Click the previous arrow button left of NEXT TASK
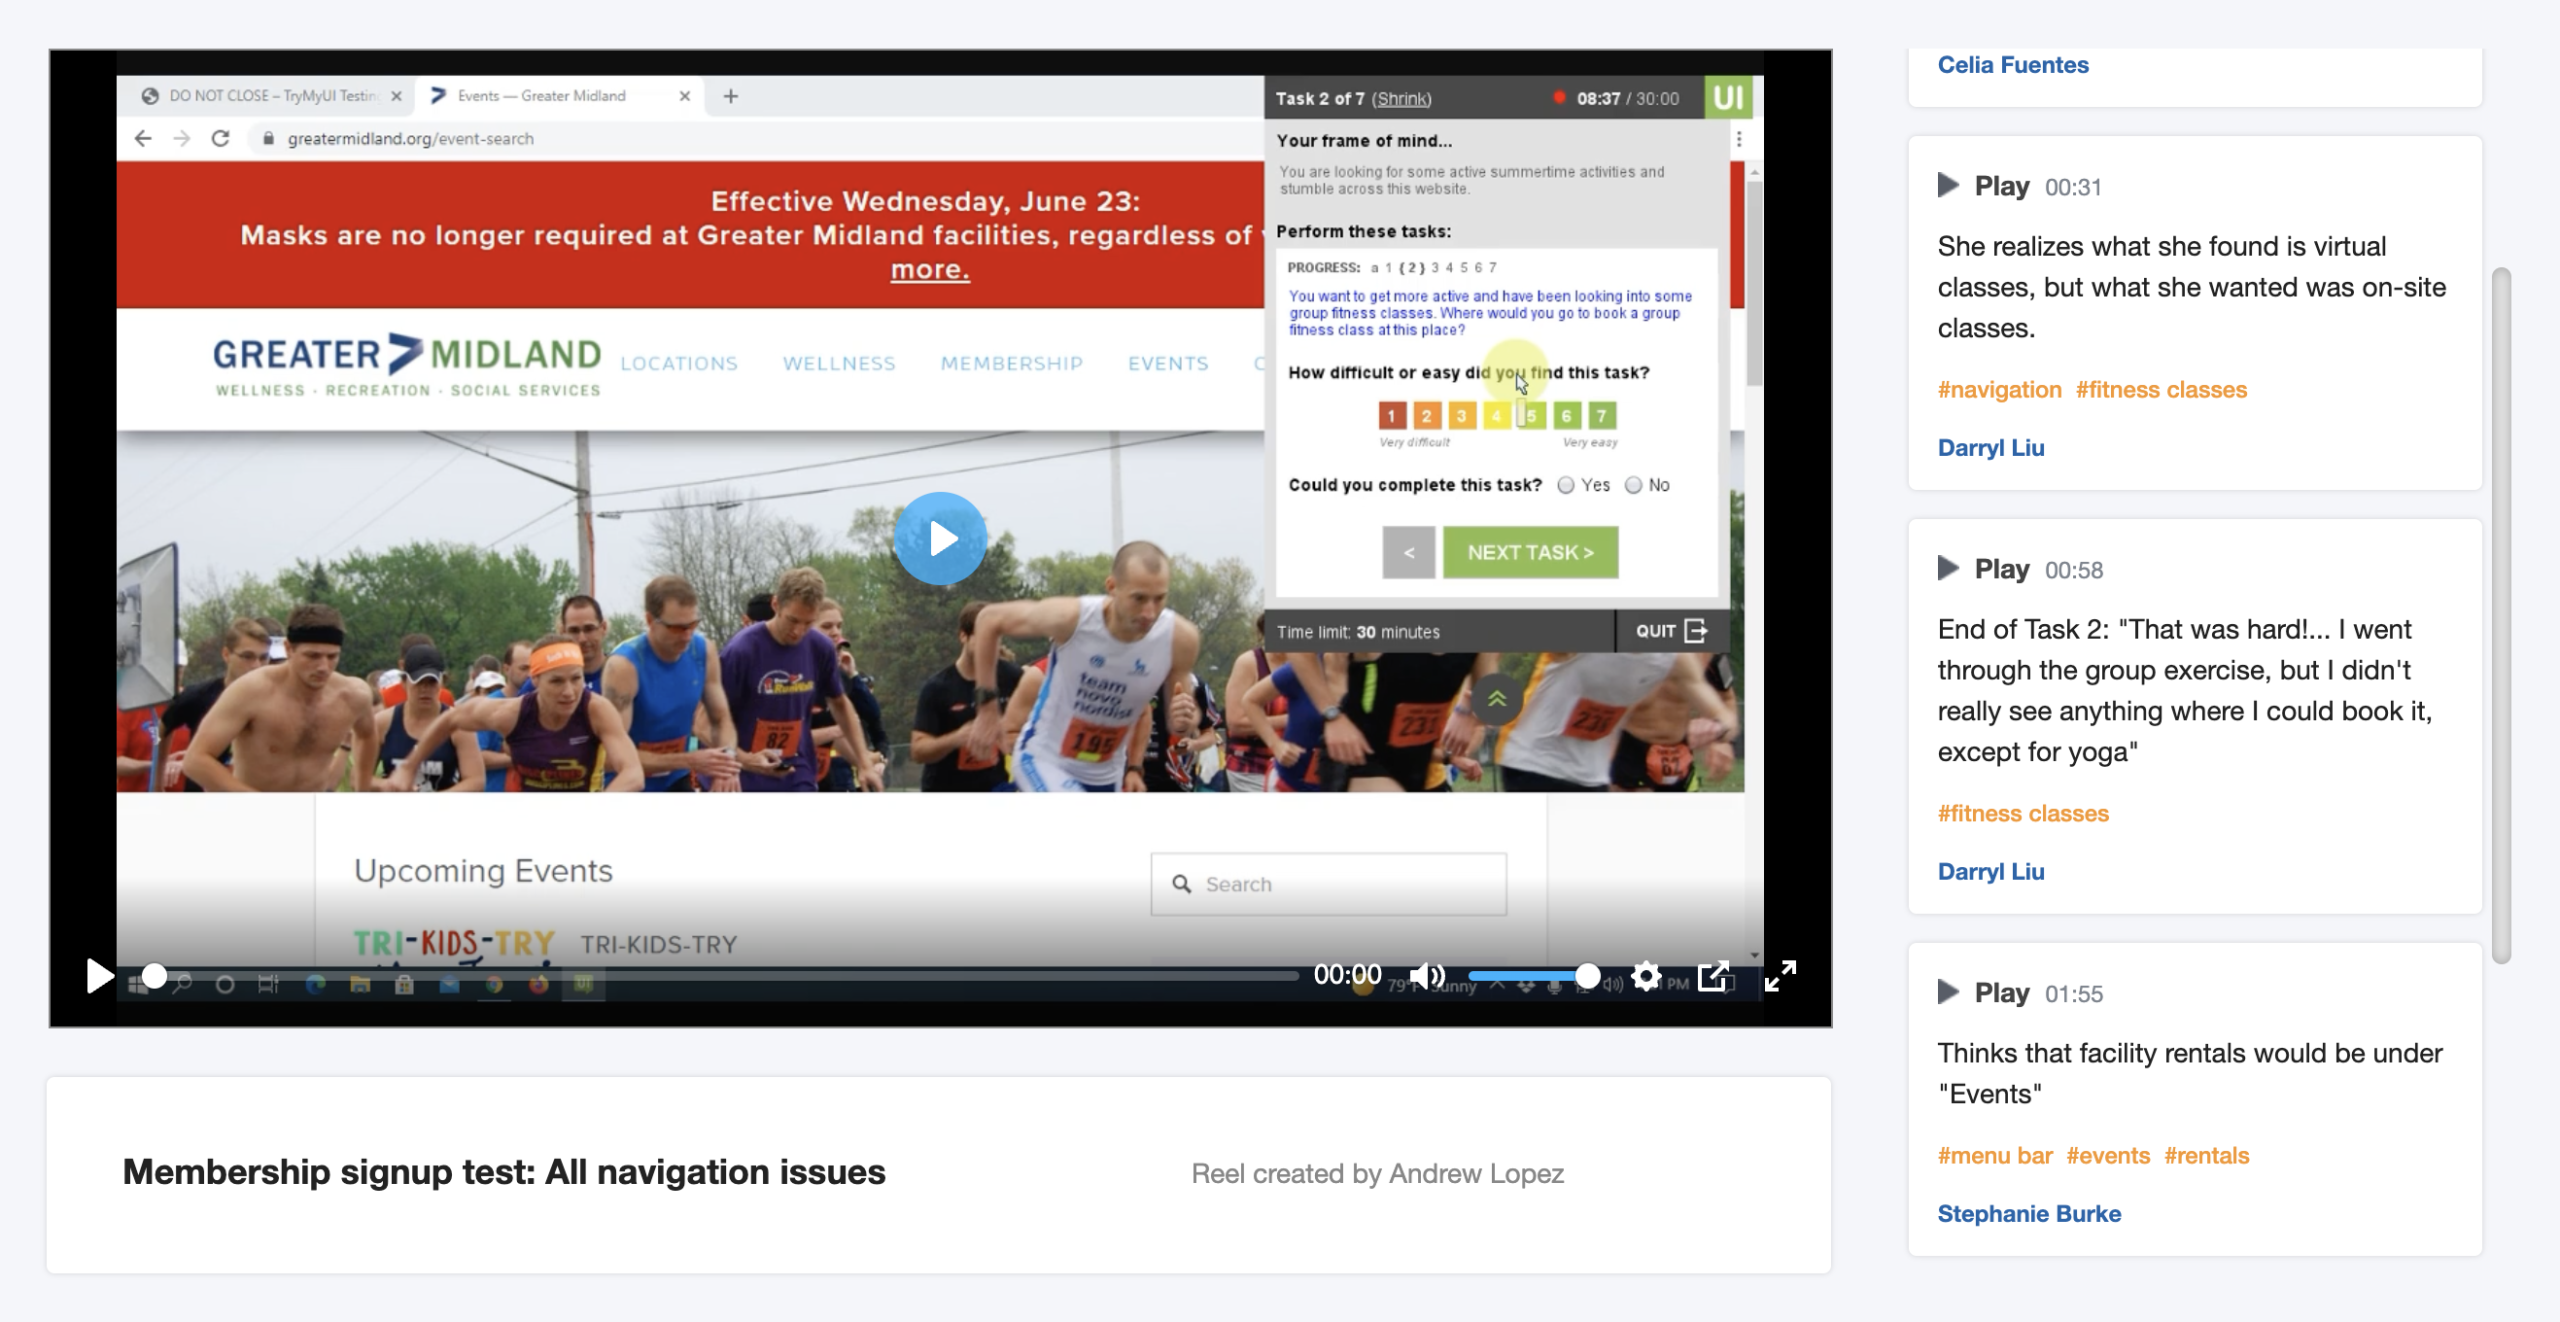The image size is (2560, 1322). point(1409,552)
